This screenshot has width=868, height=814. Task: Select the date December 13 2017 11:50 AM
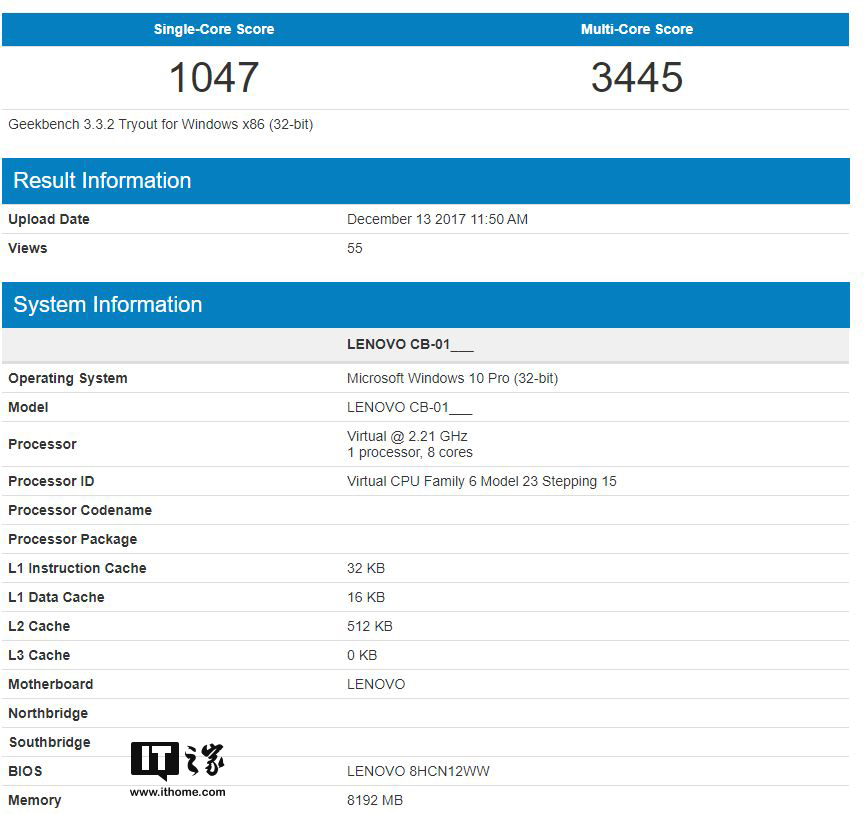coord(437,219)
